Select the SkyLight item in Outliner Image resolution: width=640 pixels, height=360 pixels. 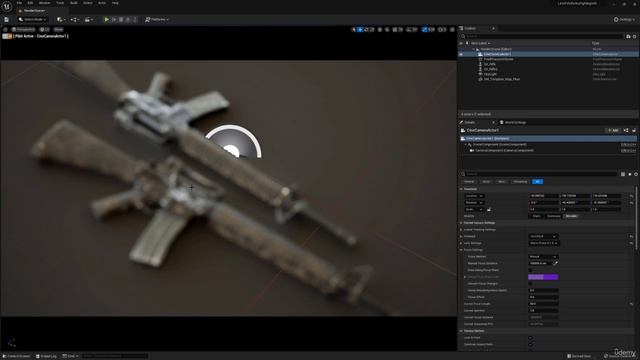[x=490, y=74]
